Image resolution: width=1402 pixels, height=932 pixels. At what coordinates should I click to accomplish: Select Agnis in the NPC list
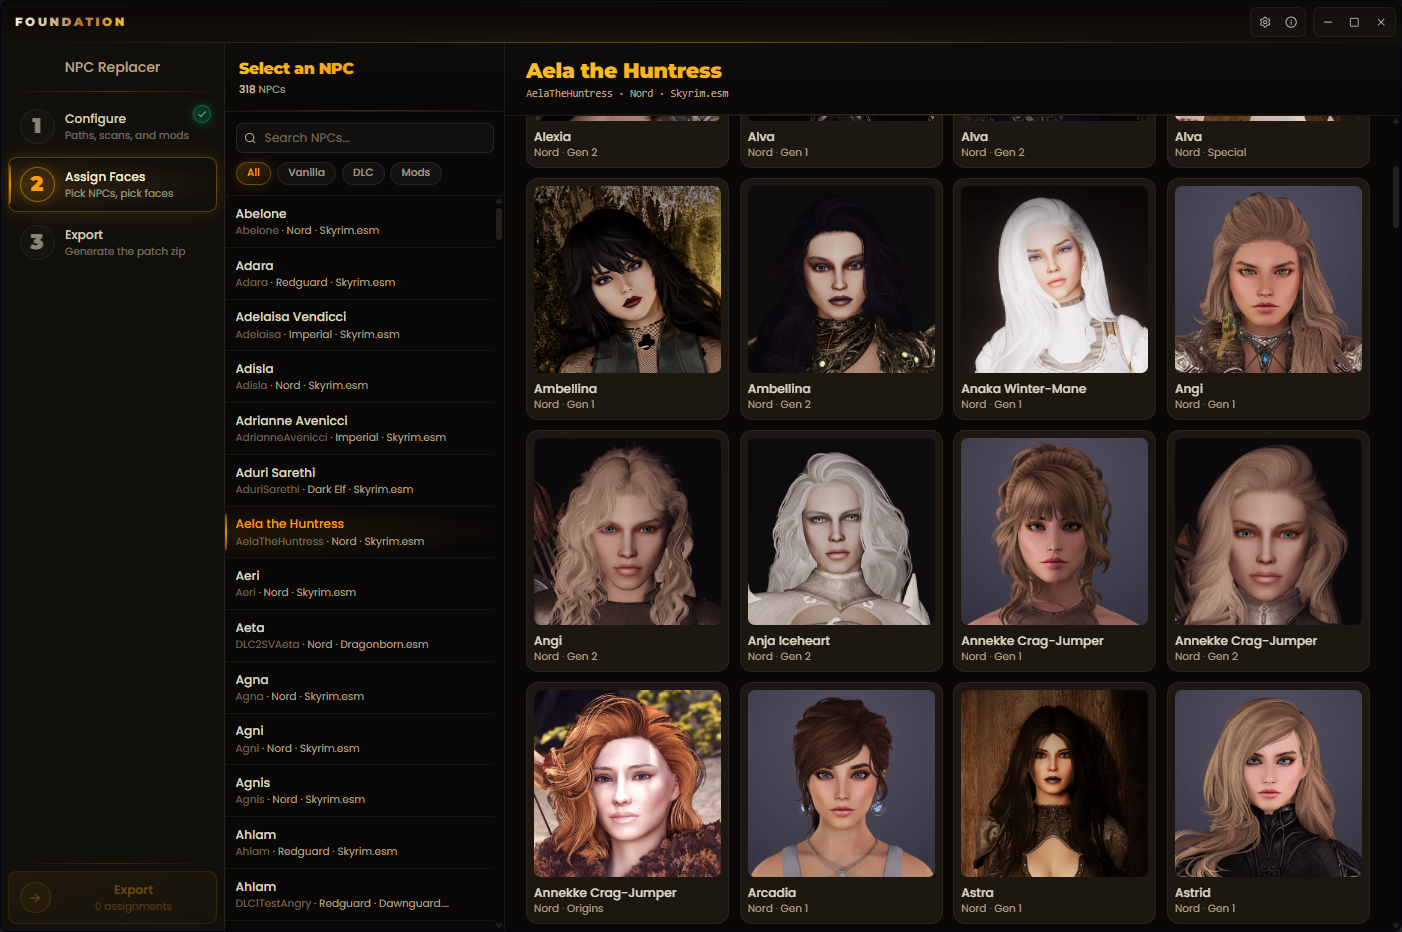[x=360, y=791]
